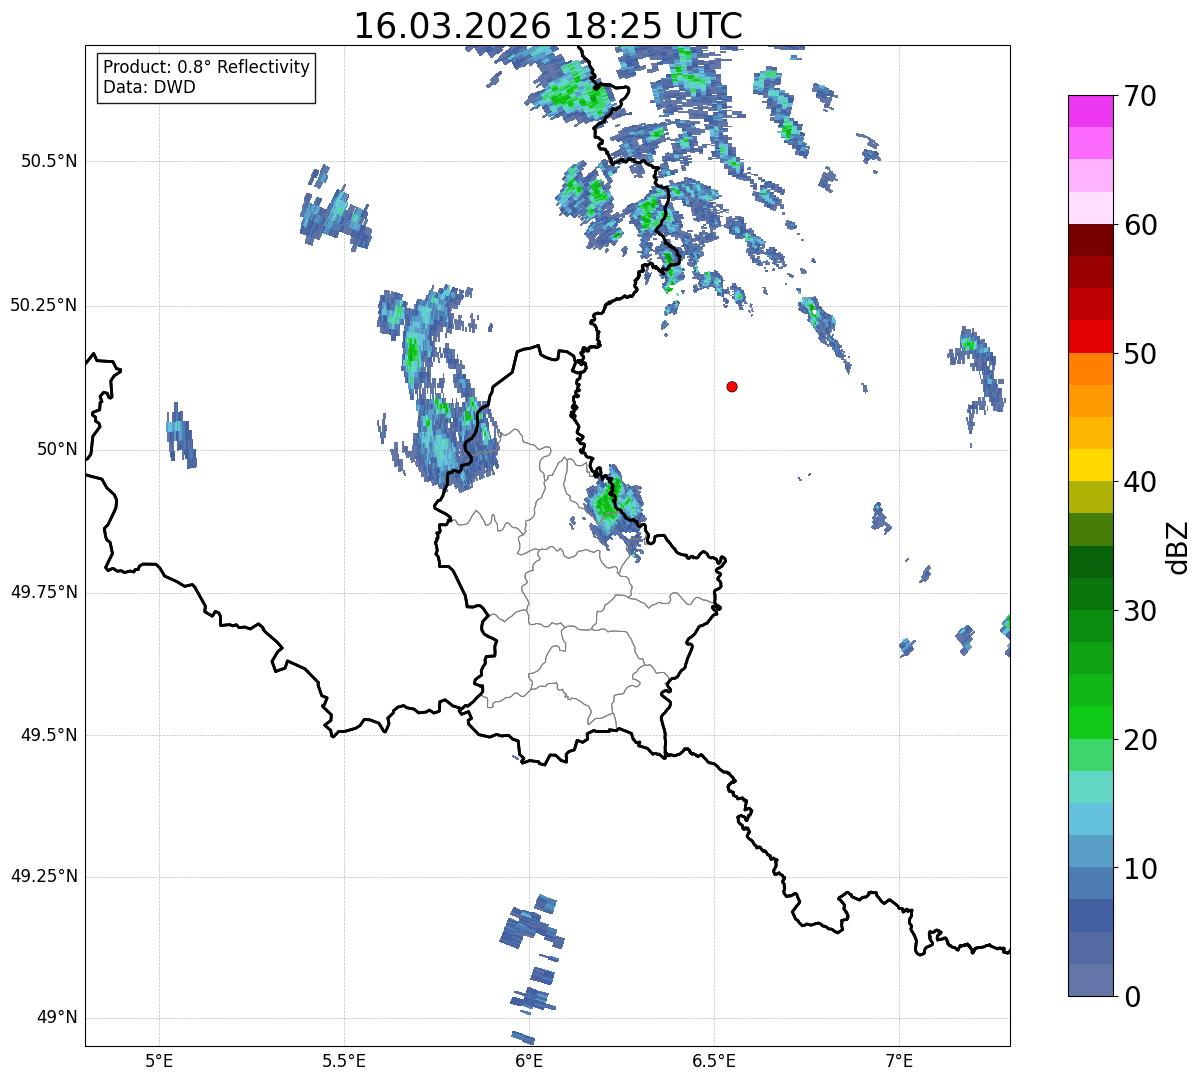The width and height of the screenshot is (1202, 1081).
Task: Click the orange swatch just below 50
Action: pyautogui.click(x=1091, y=369)
